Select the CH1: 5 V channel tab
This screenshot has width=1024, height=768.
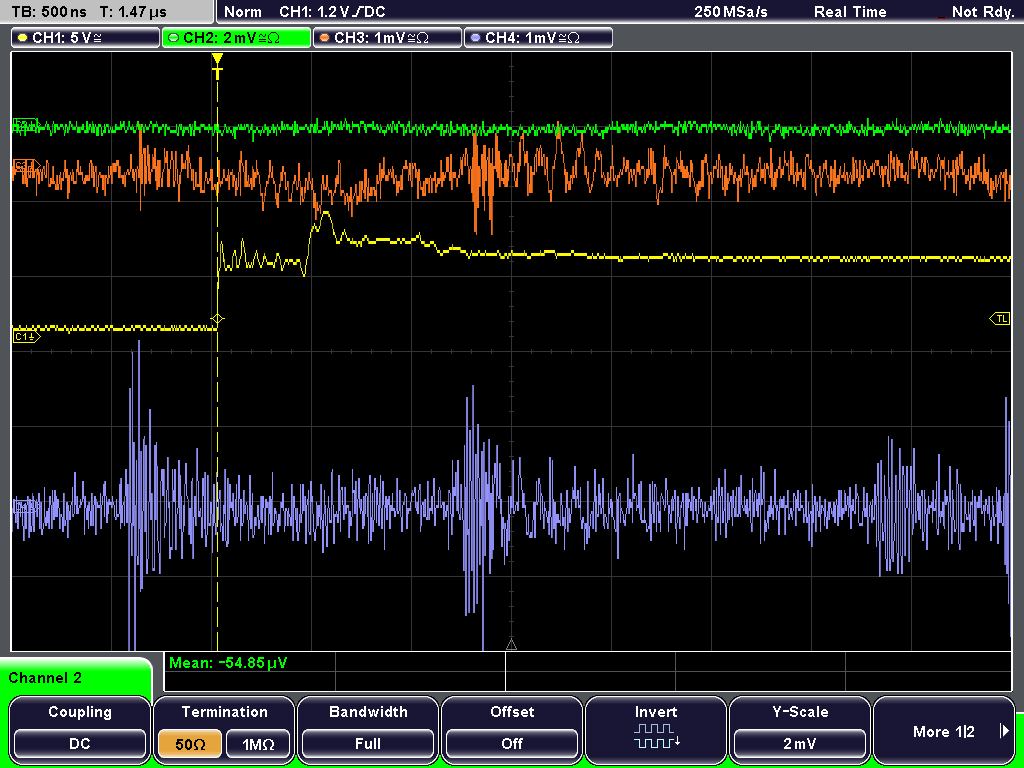tap(86, 37)
